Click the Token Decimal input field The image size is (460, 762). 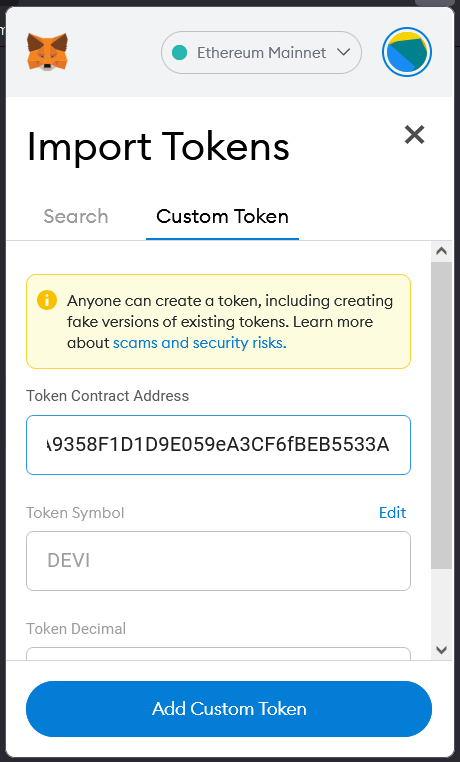tap(219, 654)
